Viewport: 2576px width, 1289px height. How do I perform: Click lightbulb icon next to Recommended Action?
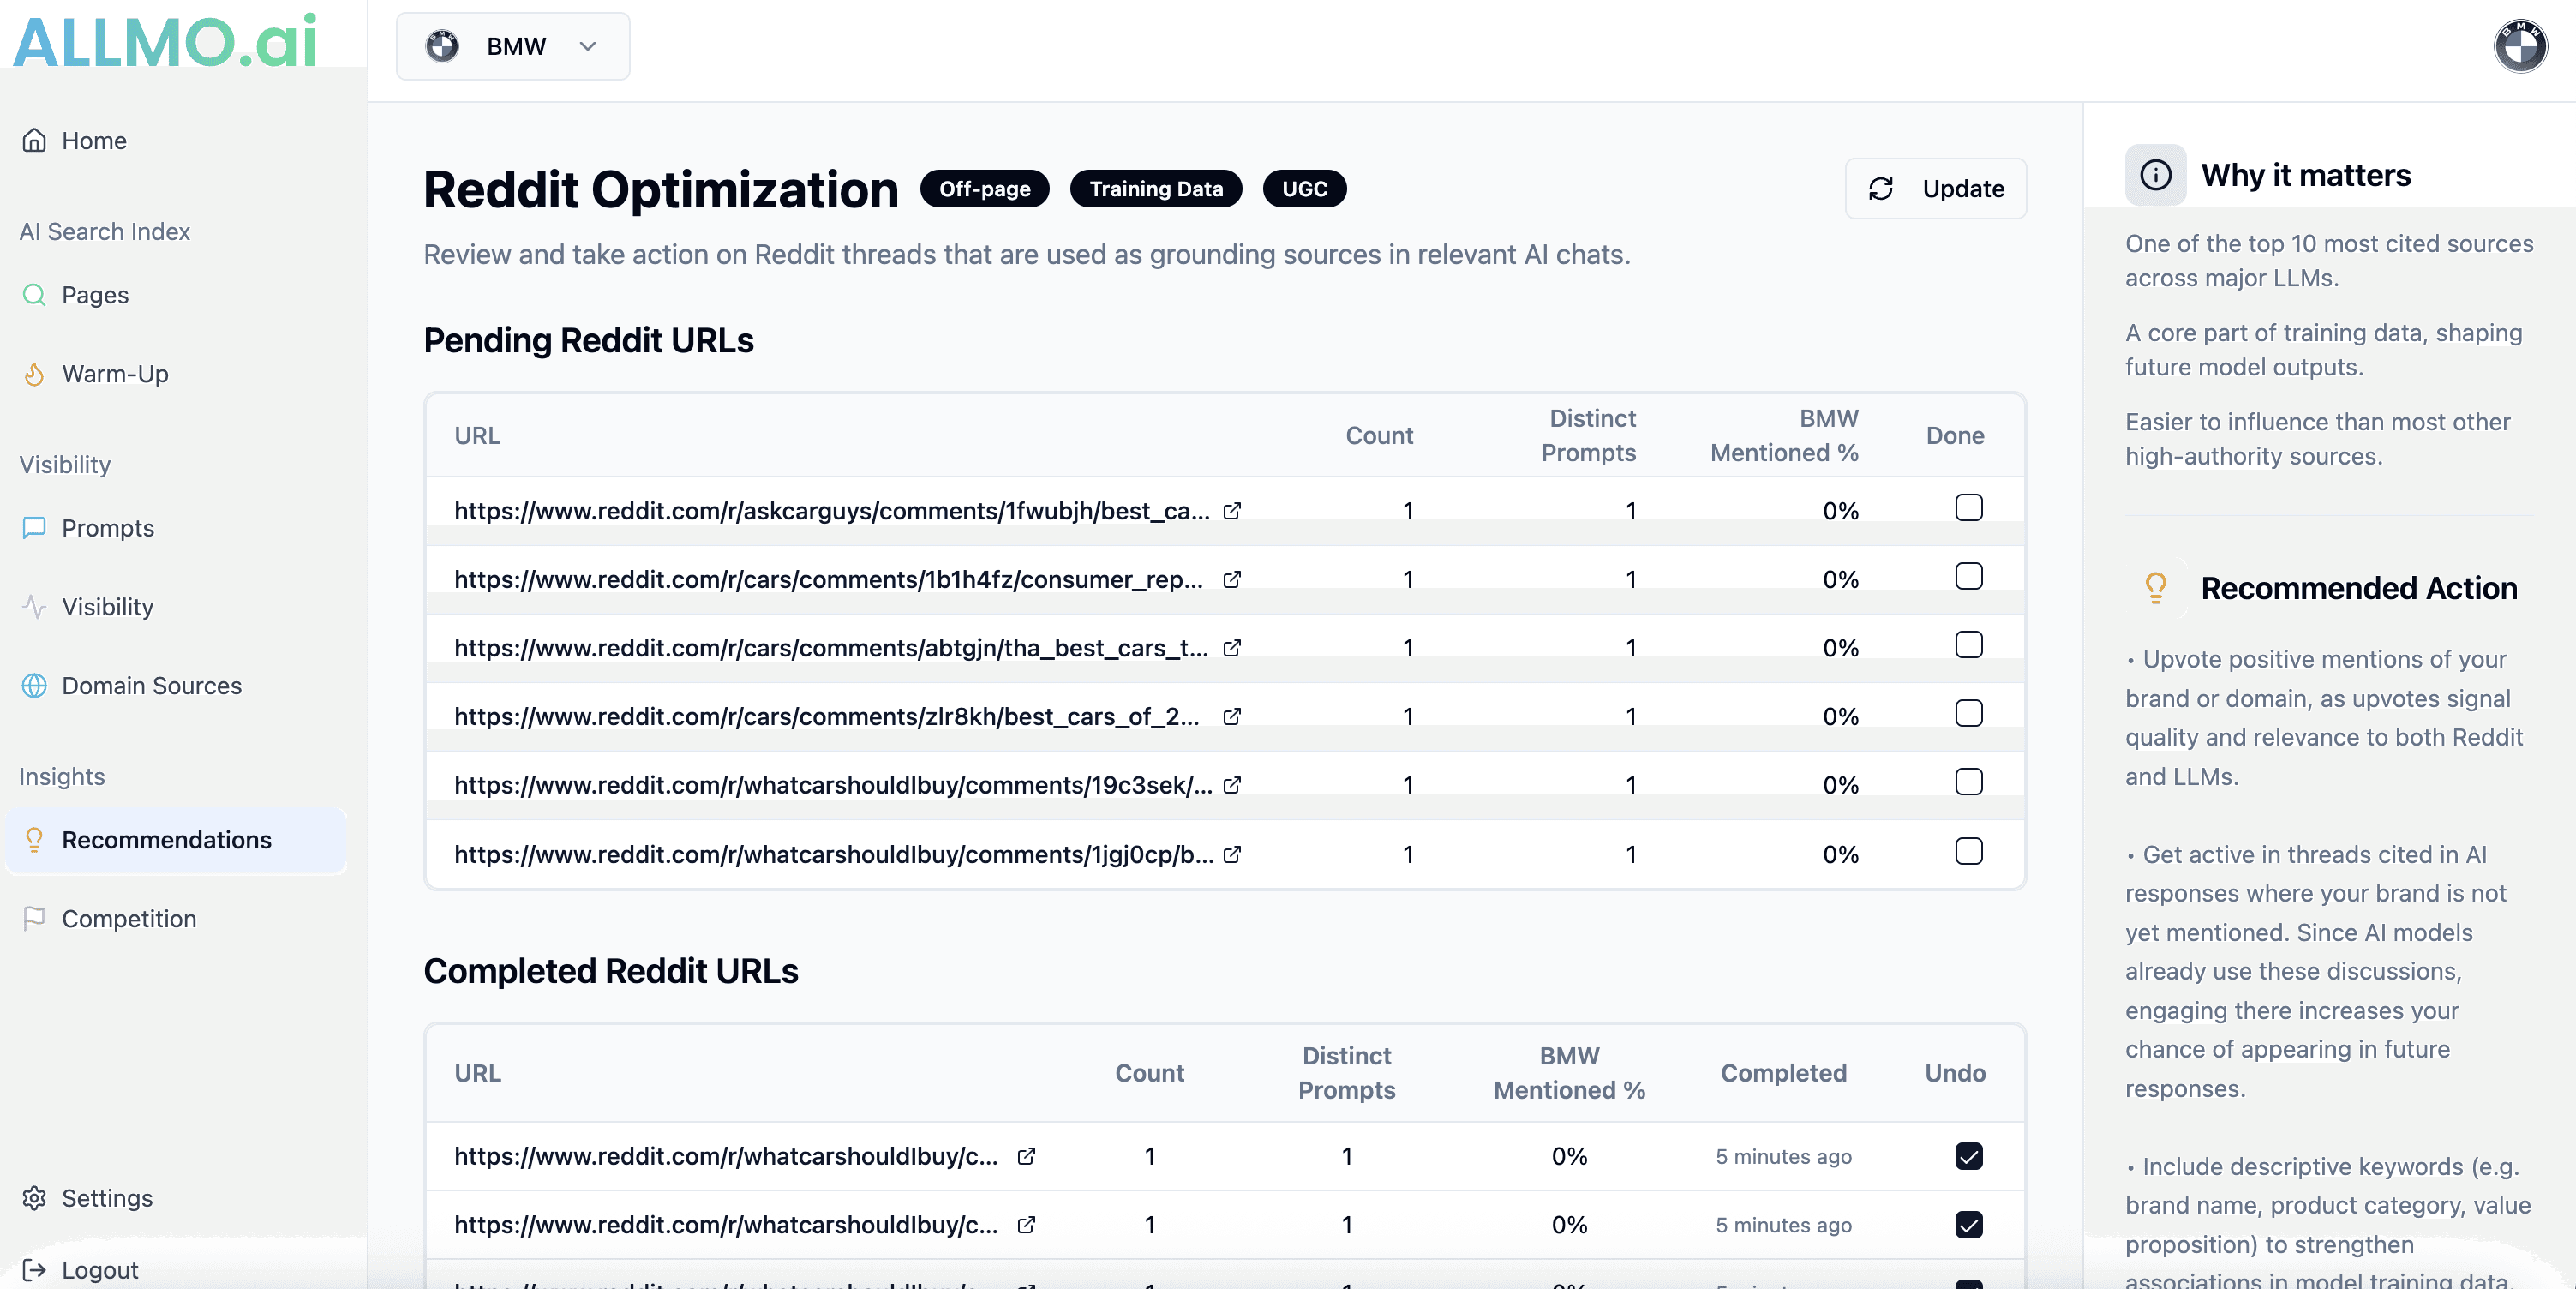(2155, 588)
